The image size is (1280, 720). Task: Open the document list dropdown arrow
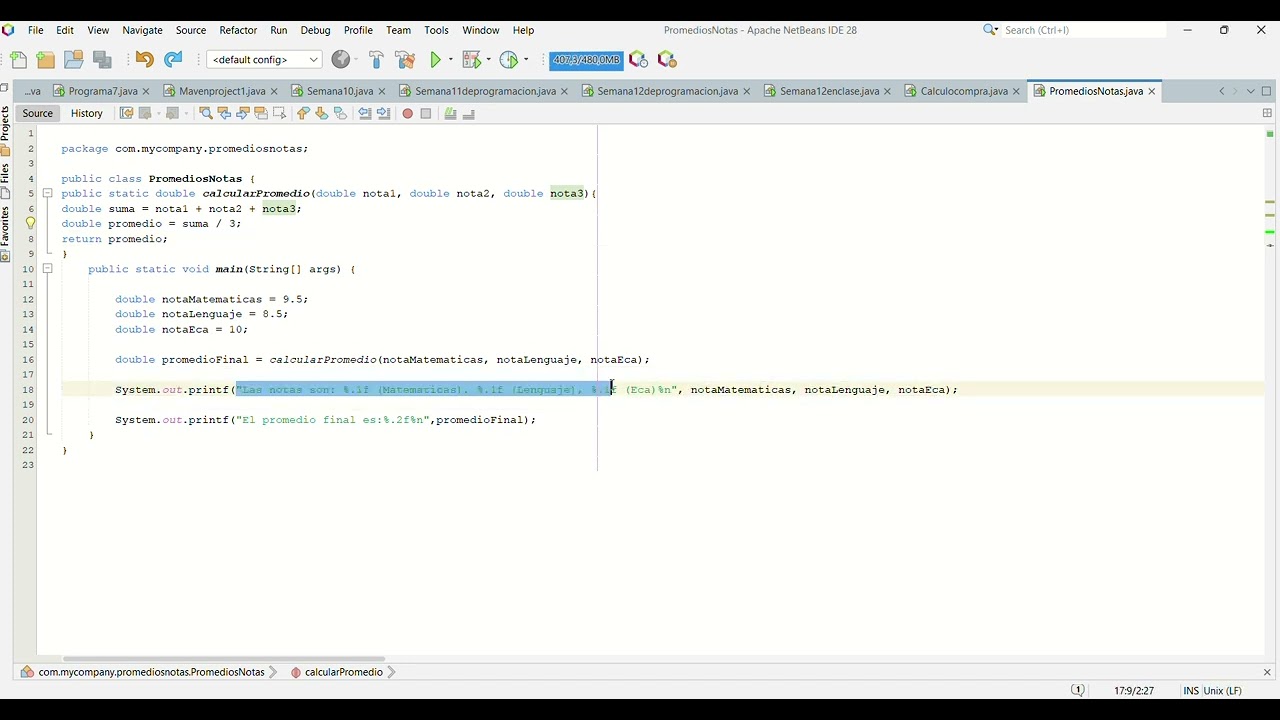(x=1250, y=91)
